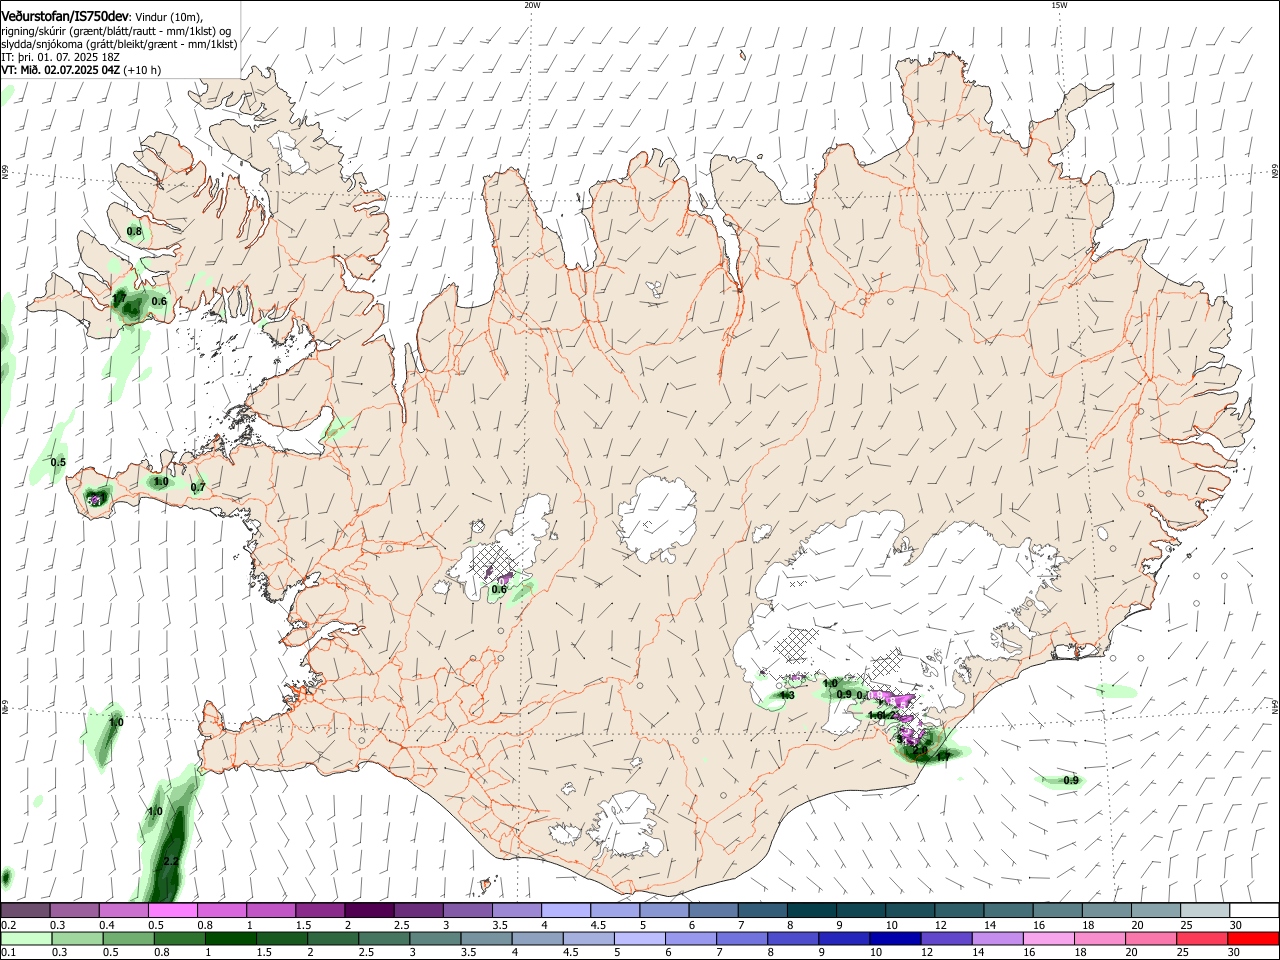The height and width of the screenshot is (960, 1280).
Task: Click the 'Veðurstofan/IS750dev' title text
Action: coord(65,17)
